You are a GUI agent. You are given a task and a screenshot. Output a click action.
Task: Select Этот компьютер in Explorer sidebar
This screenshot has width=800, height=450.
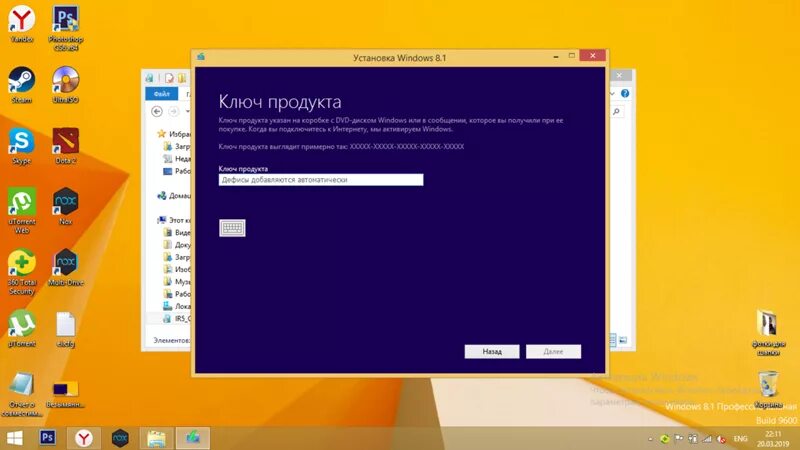pyautogui.click(x=174, y=220)
